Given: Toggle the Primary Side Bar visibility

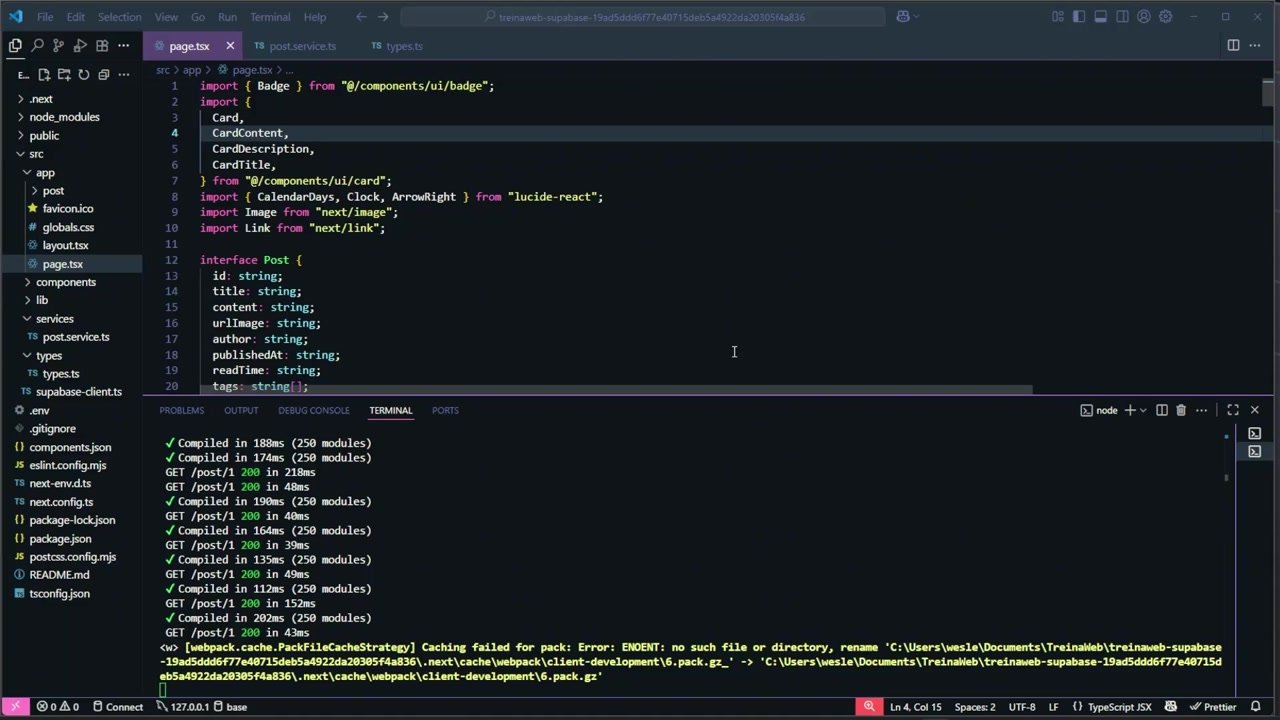Looking at the screenshot, I should coord(1079,16).
